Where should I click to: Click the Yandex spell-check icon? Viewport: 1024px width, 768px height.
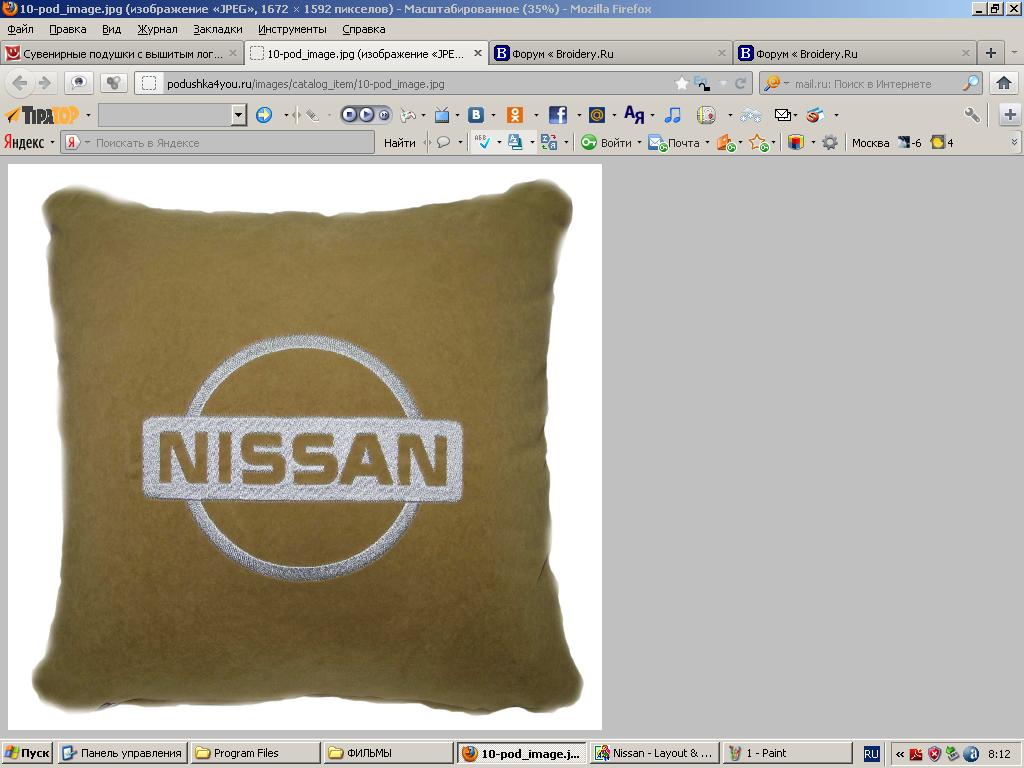point(482,142)
